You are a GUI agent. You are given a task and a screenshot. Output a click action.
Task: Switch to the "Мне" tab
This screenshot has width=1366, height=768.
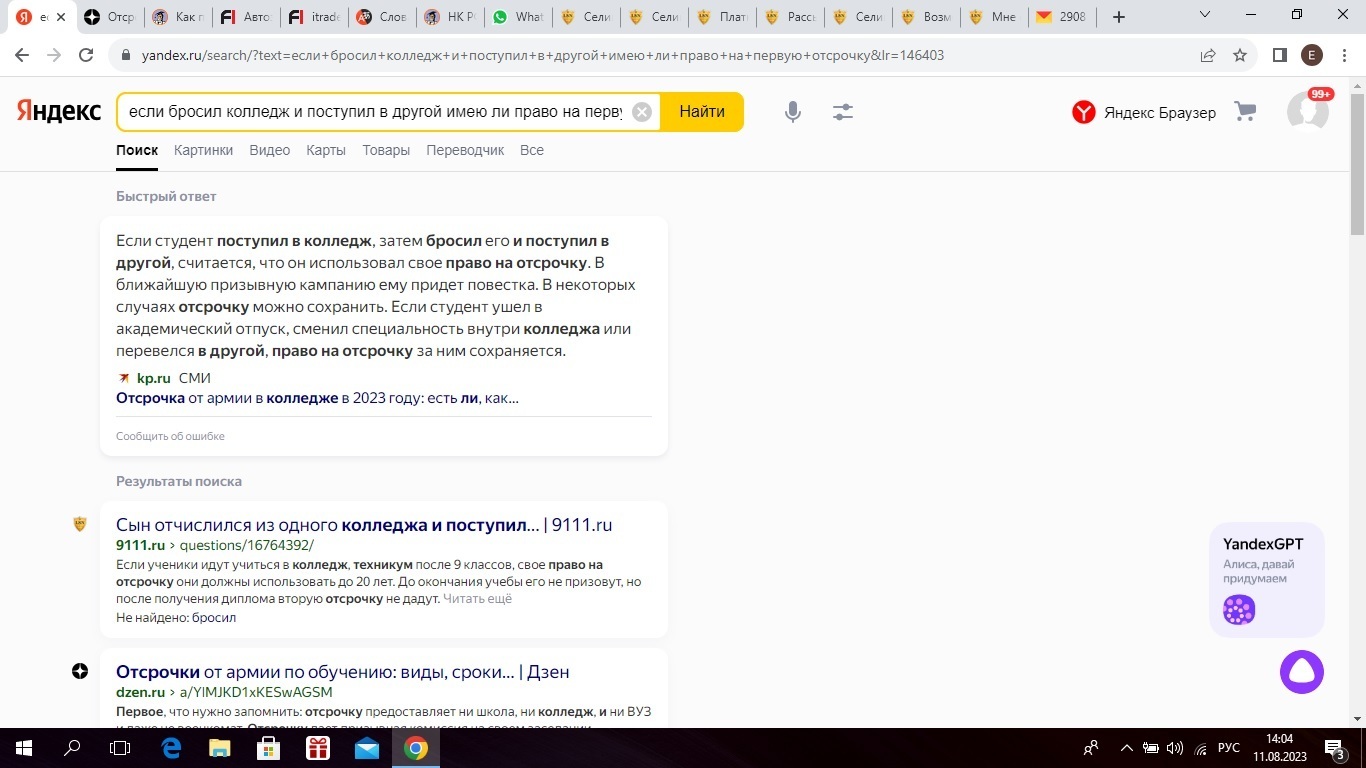tap(993, 17)
